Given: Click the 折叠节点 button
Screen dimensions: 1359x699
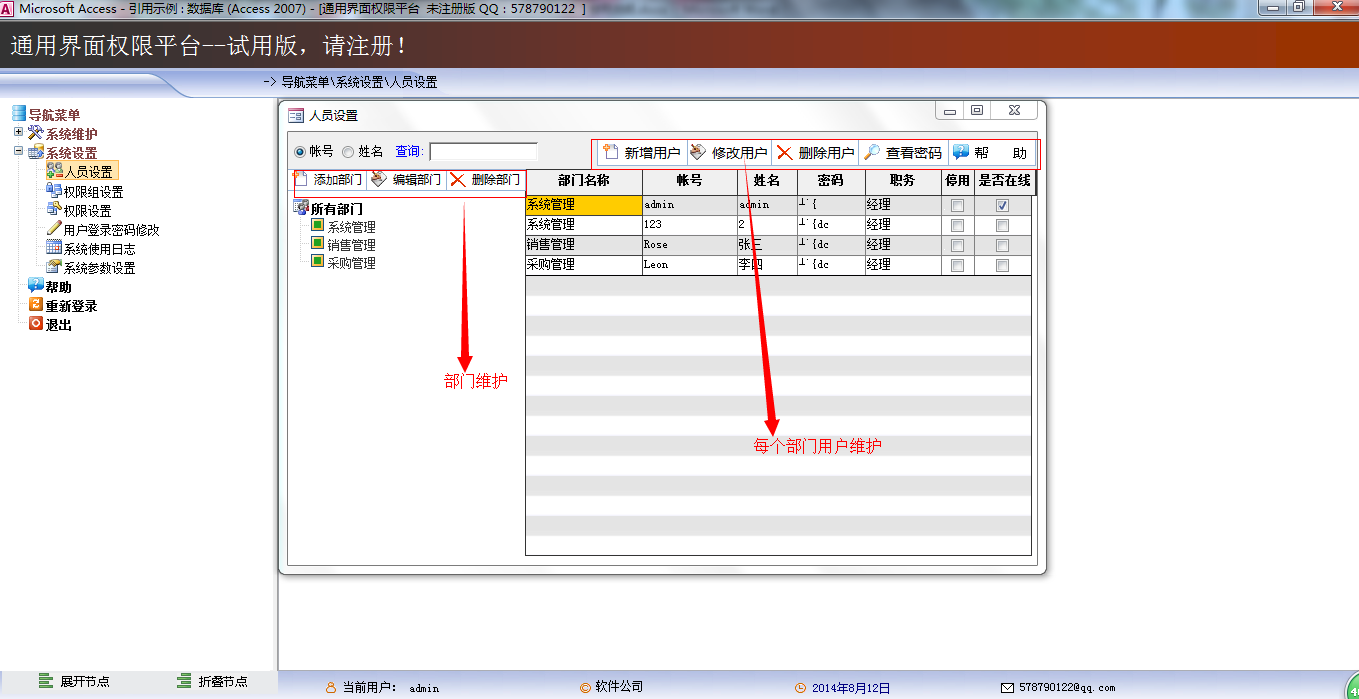Looking at the screenshot, I should [212, 682].
